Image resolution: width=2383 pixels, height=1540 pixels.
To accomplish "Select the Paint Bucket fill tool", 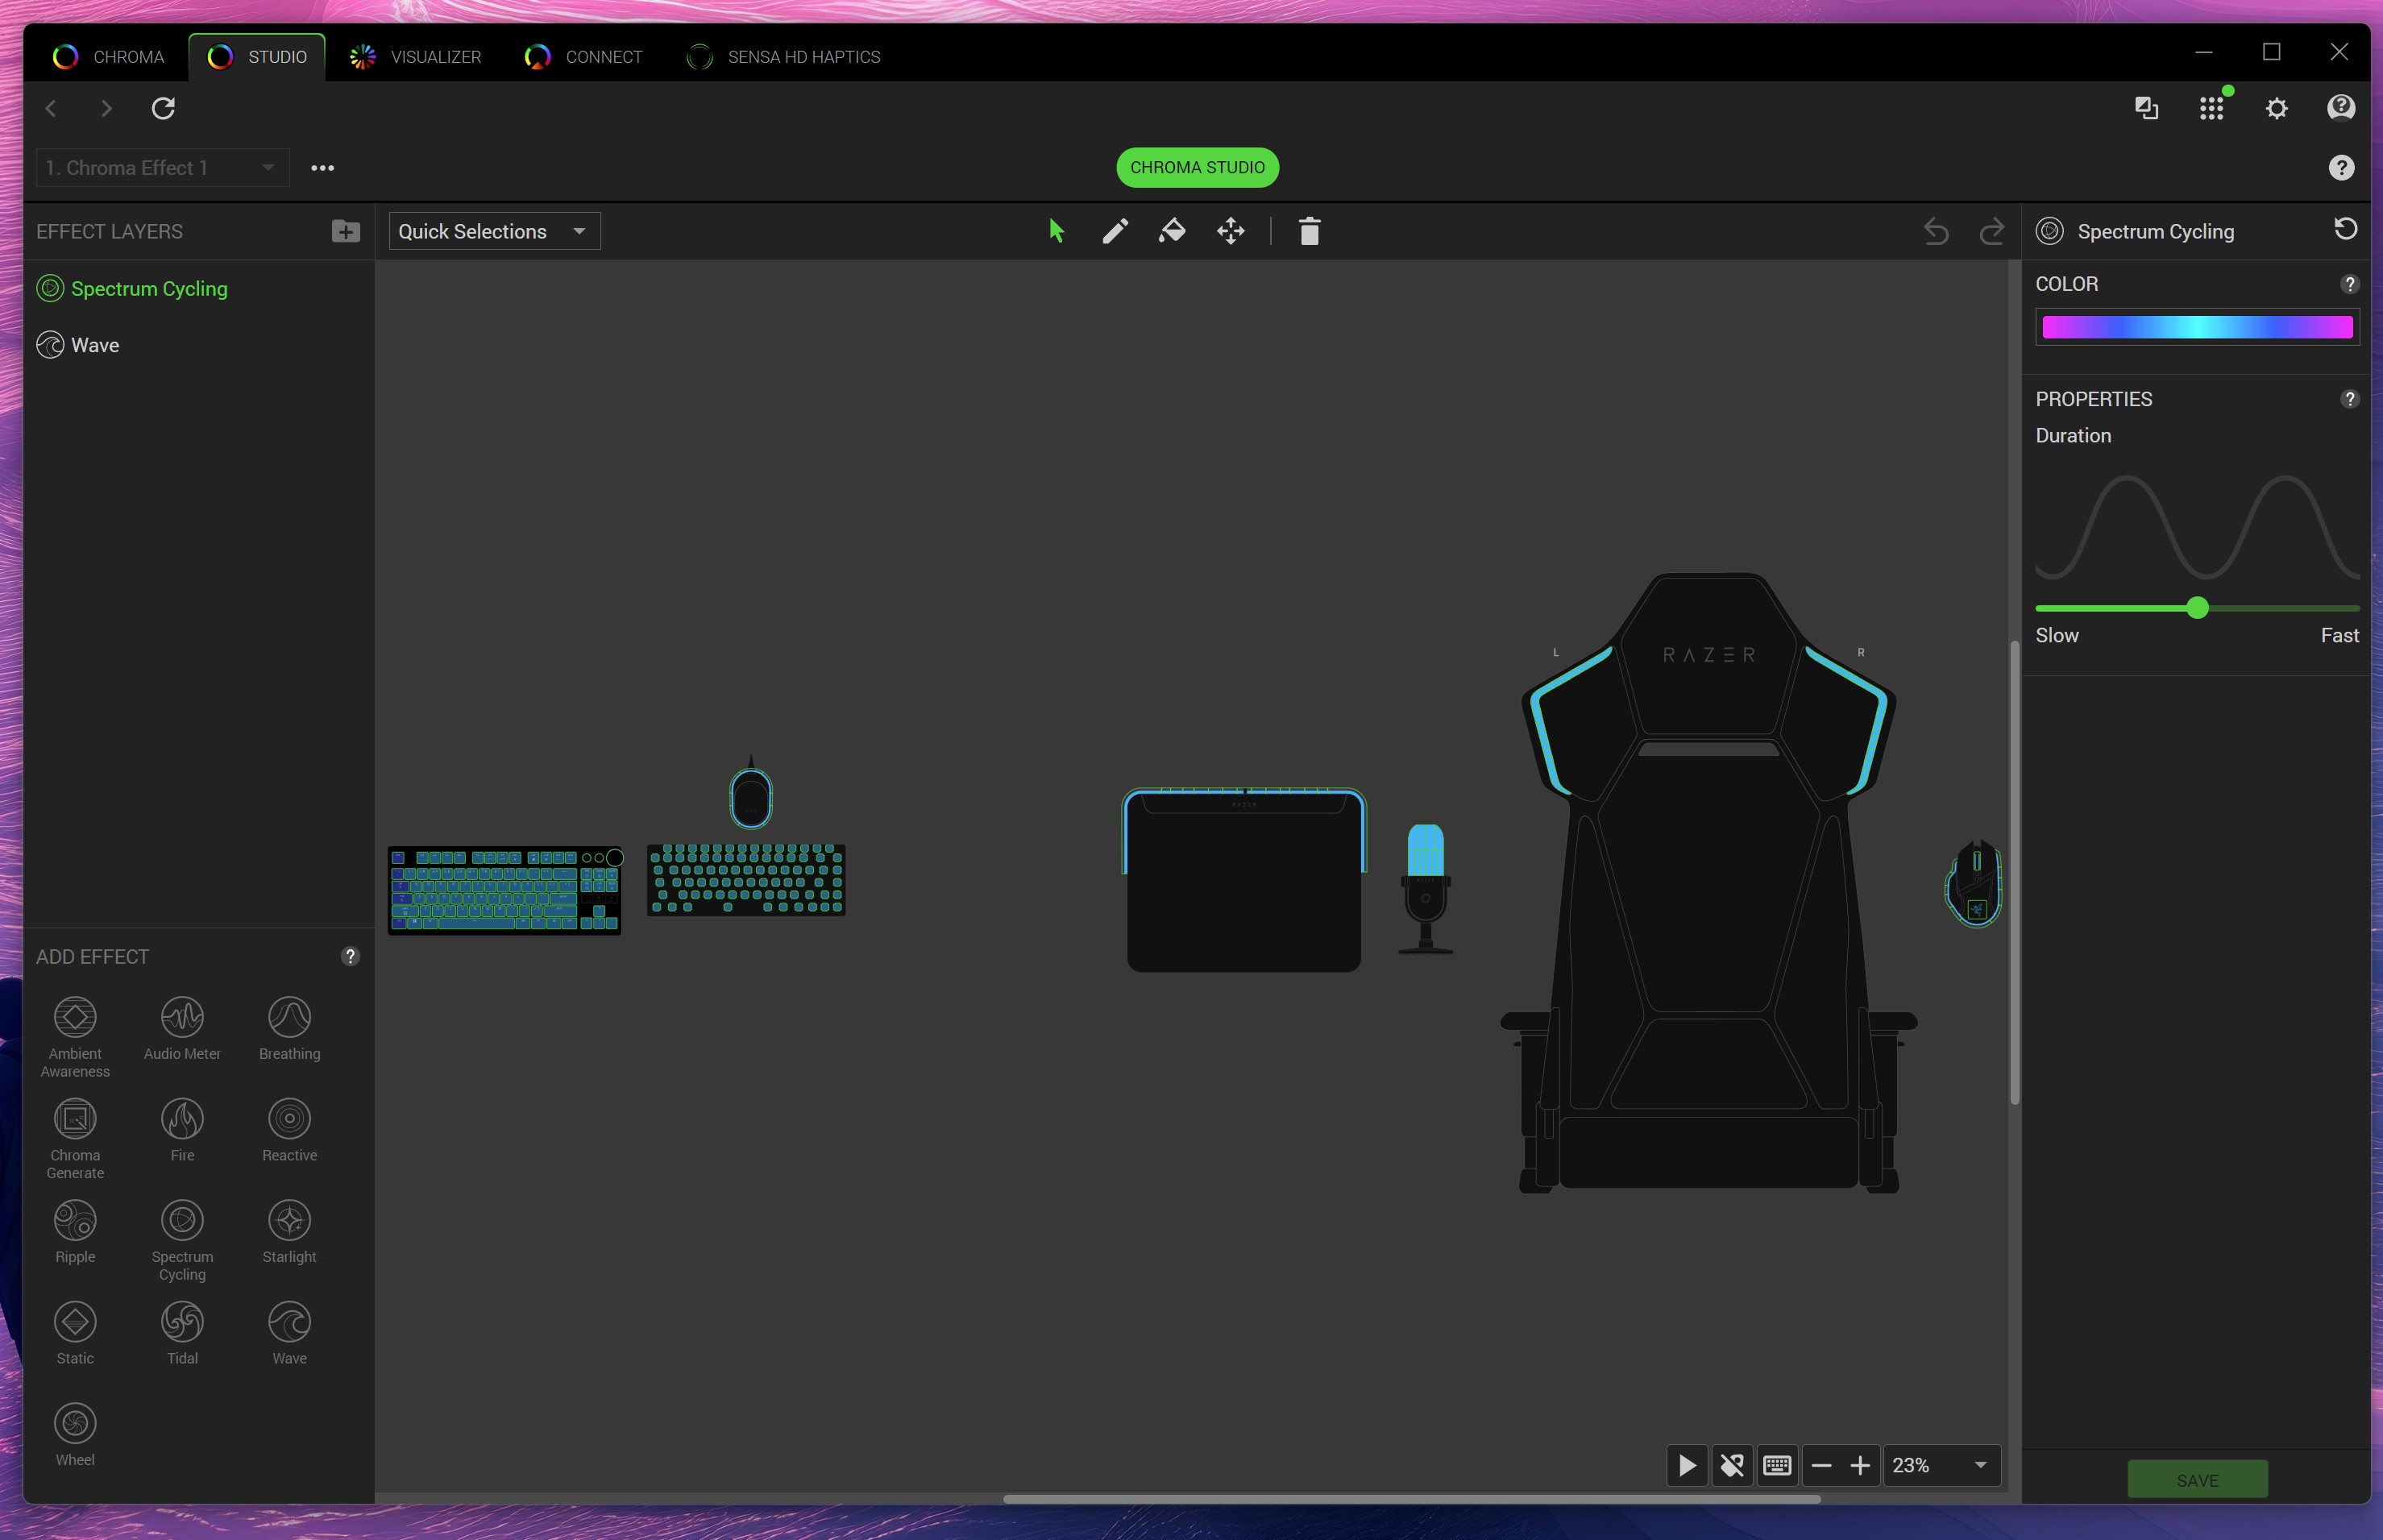I will 1172,232.
